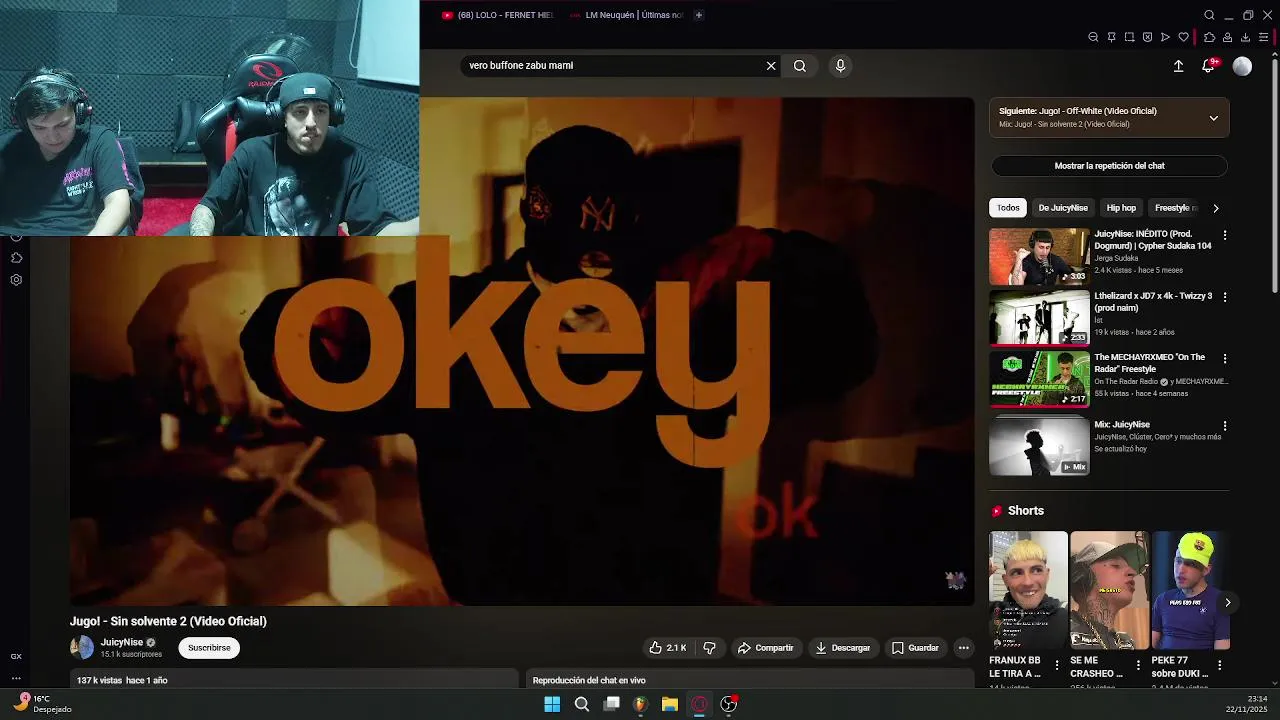
Task: Open JuicyNise INÉDITO Cypher Sudaka thumbnail
Action: point(1039,257)
